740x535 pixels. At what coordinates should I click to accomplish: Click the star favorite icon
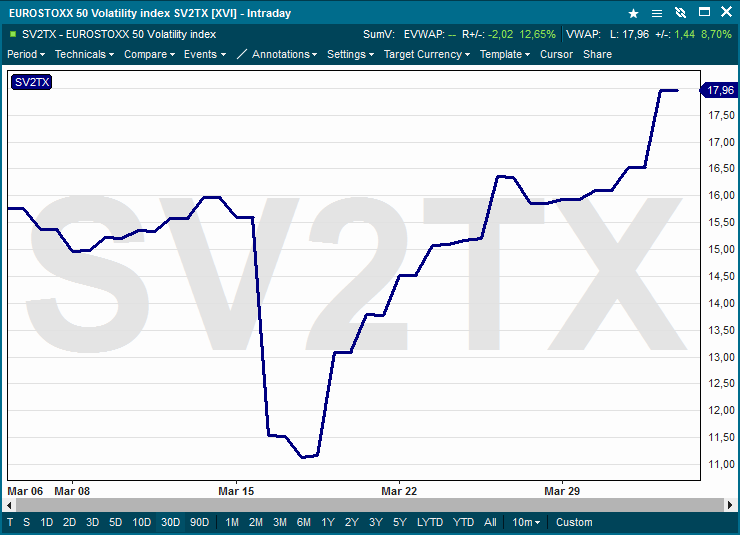click(x=633, y=13)
